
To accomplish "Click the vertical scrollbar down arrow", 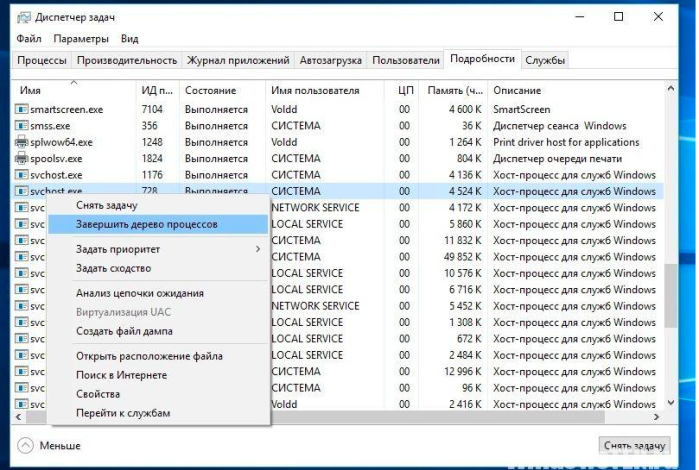I will pos(670,403).
